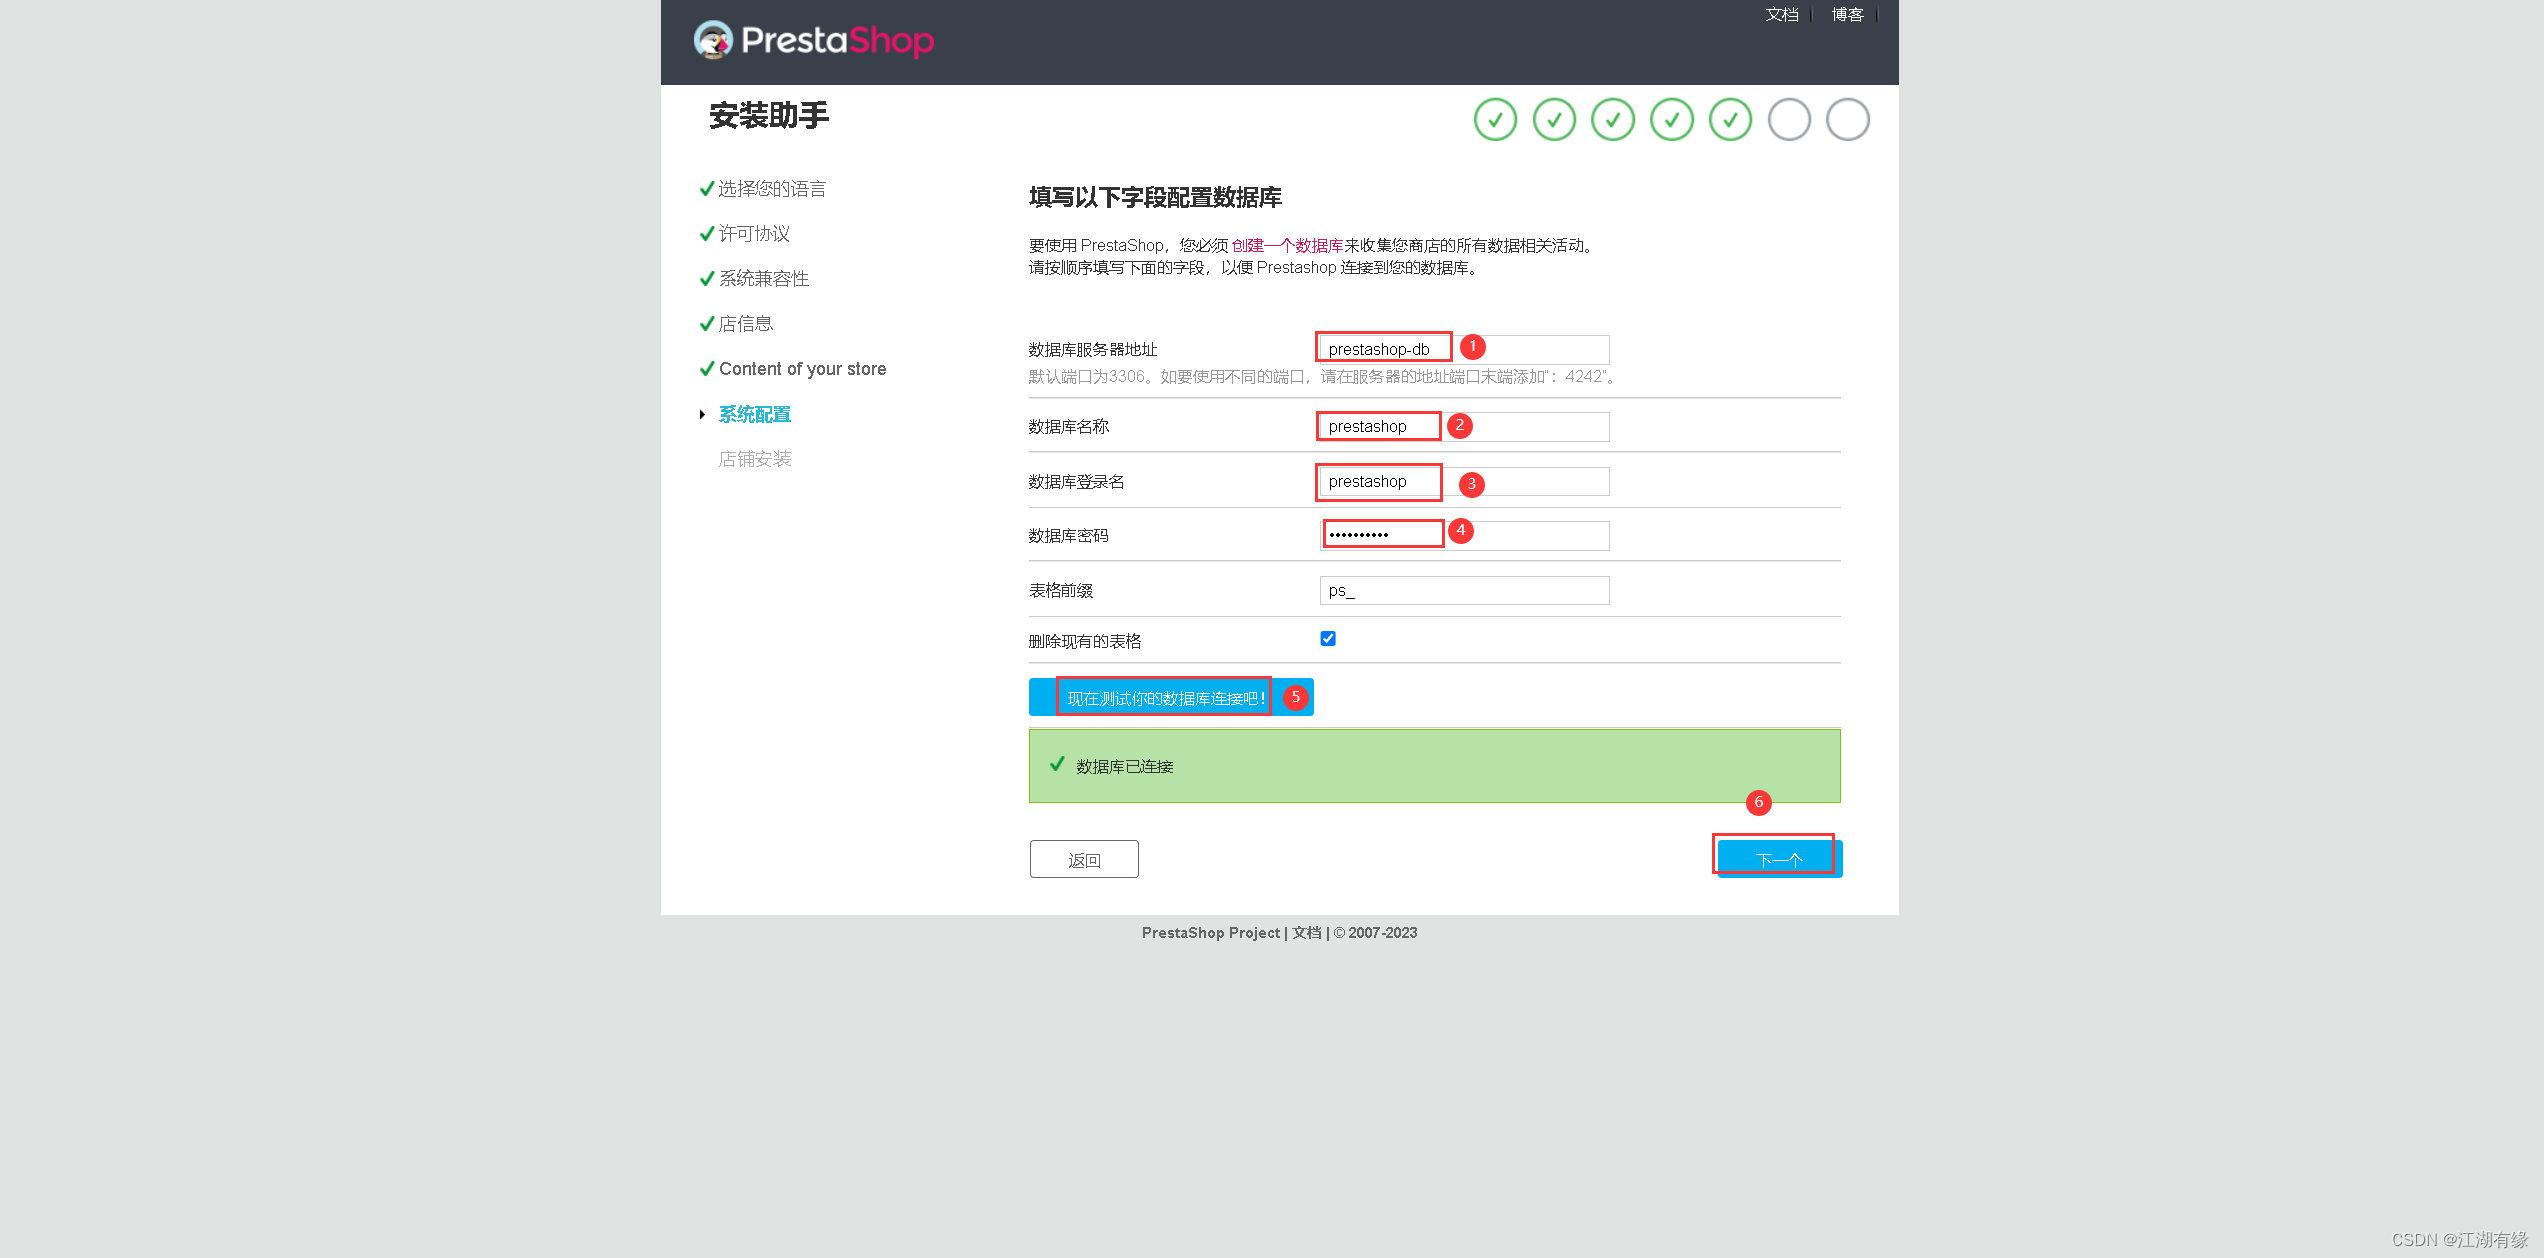Go to Content of your store step
Screen dimensions: 2544x1258
pyautogui.click(x=802, y=369)
